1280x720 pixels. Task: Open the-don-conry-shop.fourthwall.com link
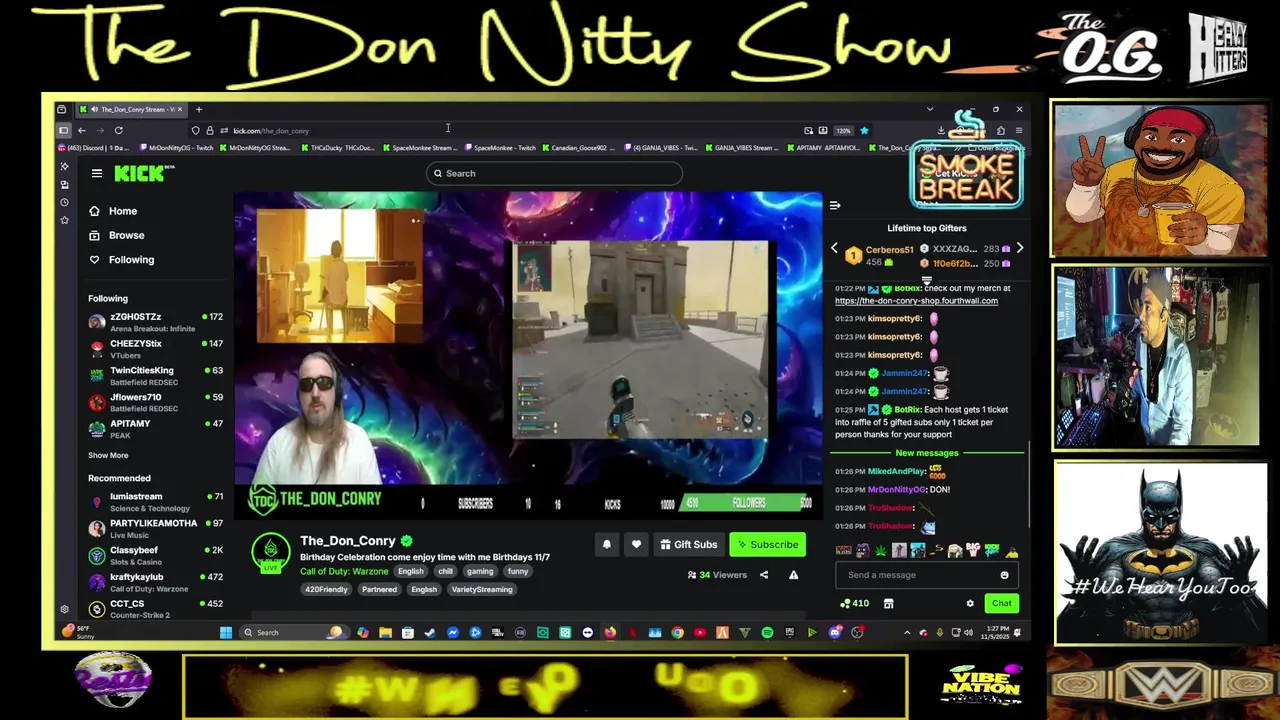[x=916, y=301]
